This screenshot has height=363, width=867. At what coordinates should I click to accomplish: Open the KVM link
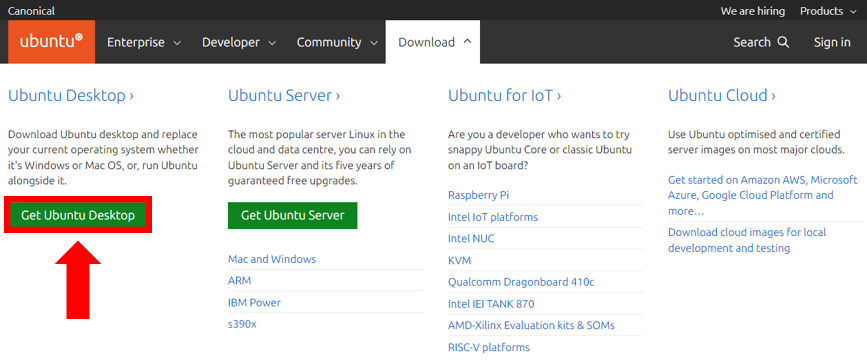coord(459,260)
